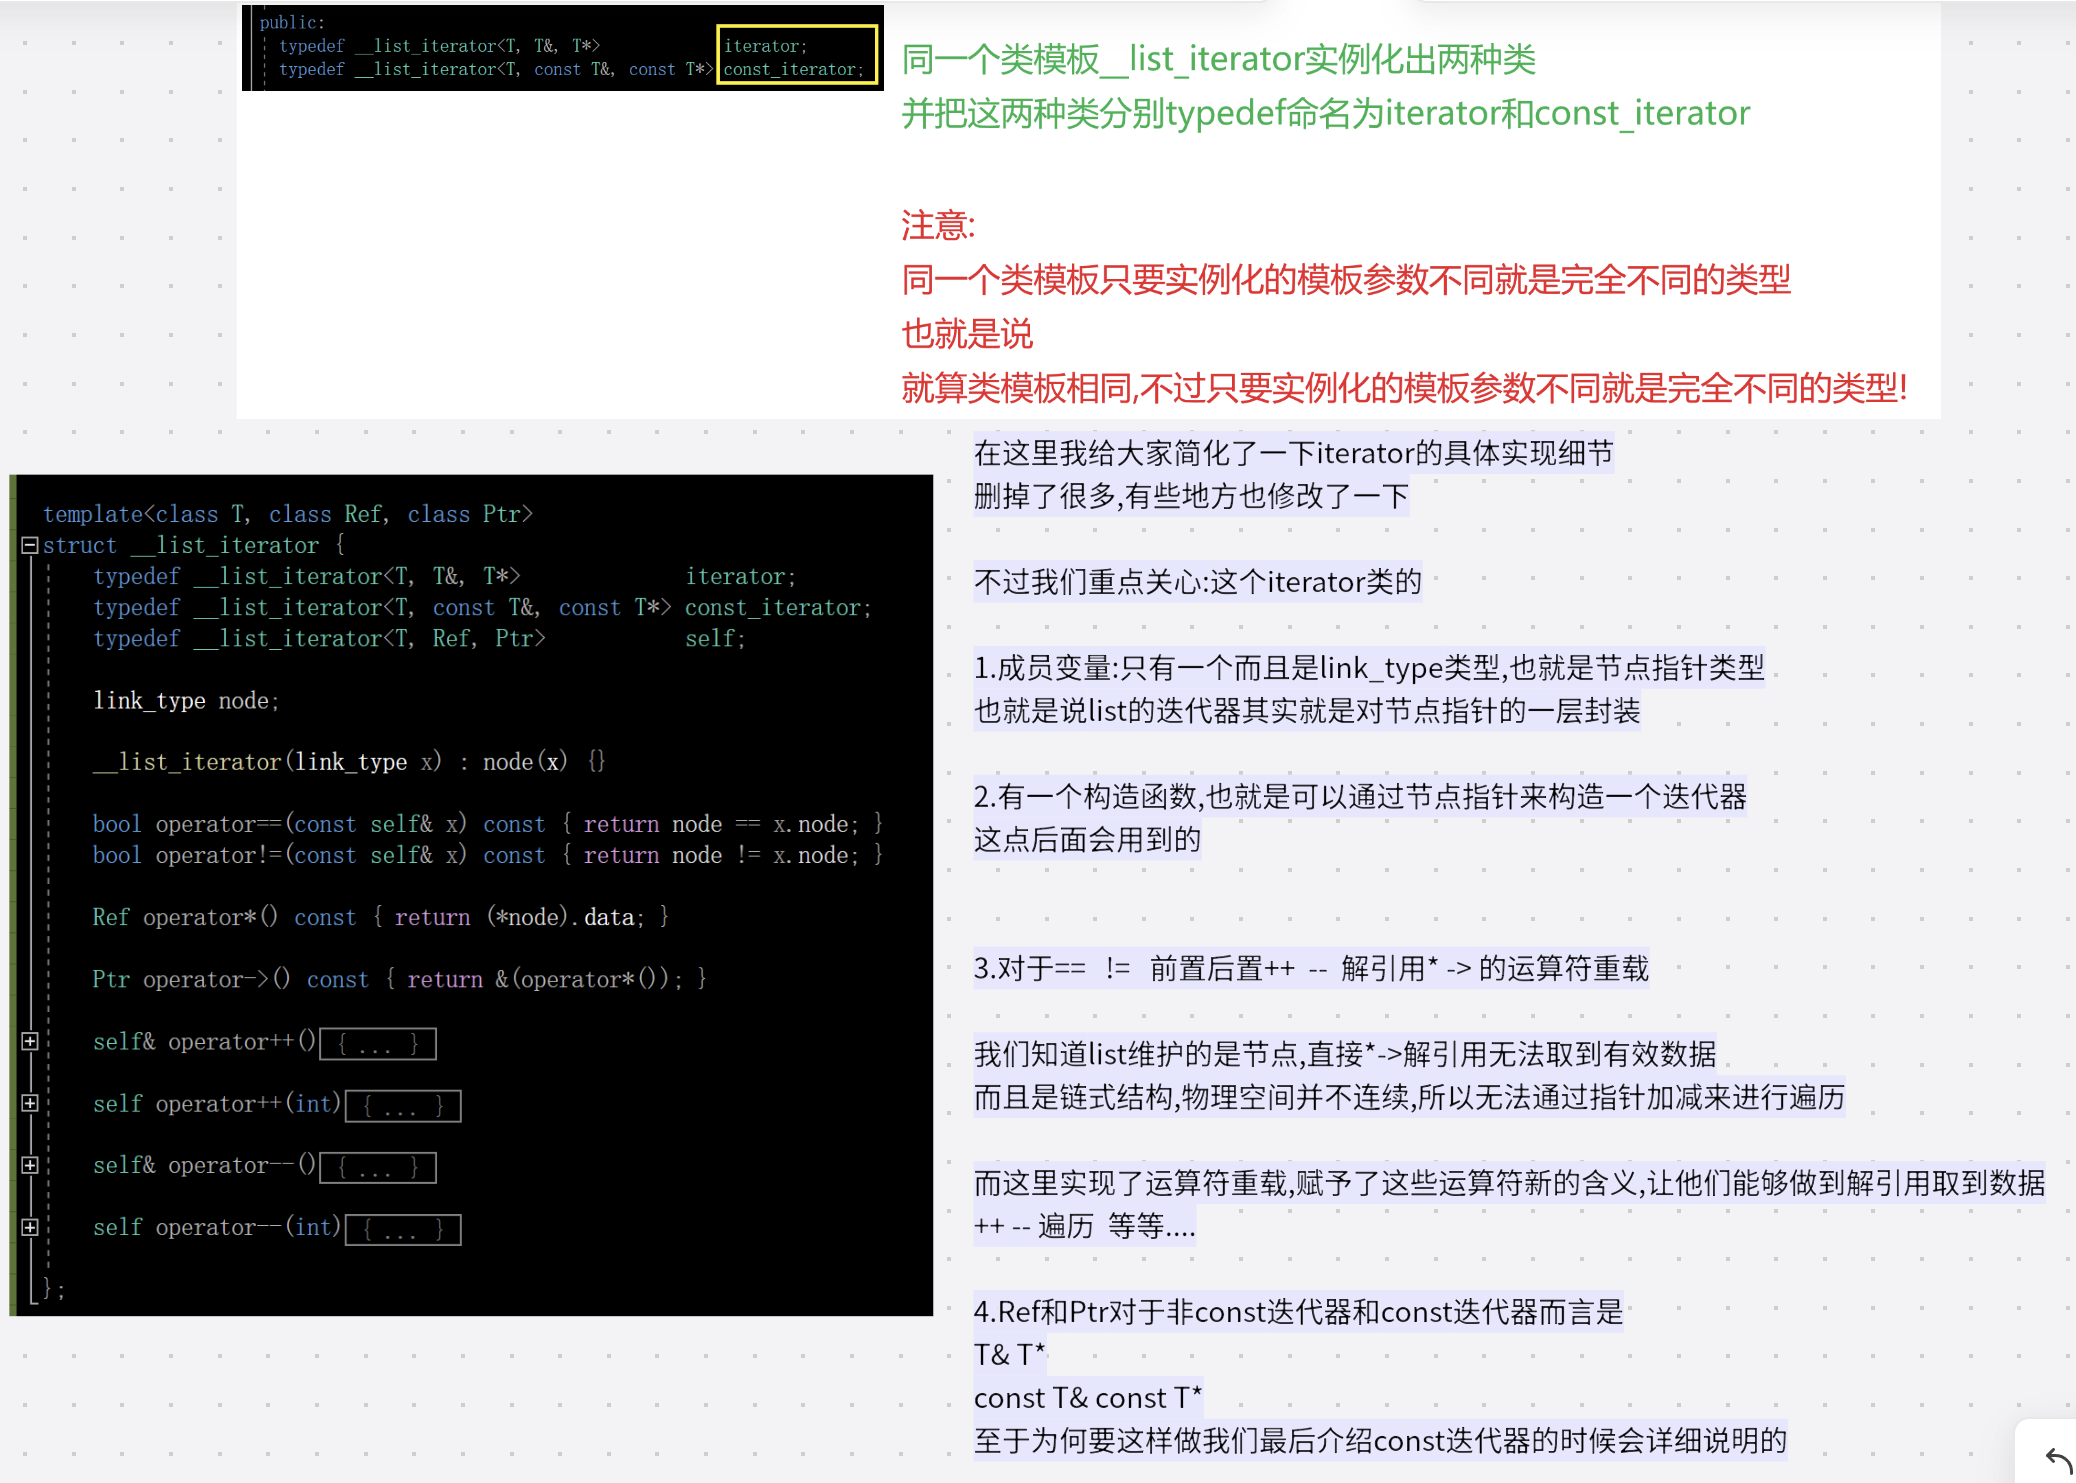
Task: Expand the self operator--(int) function body
Action: [30, 1227]
